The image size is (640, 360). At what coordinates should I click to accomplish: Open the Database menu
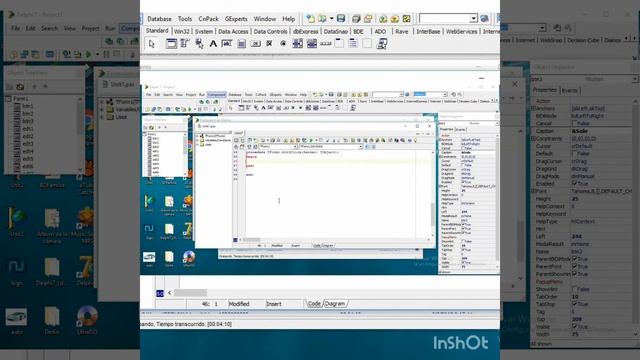159,19
